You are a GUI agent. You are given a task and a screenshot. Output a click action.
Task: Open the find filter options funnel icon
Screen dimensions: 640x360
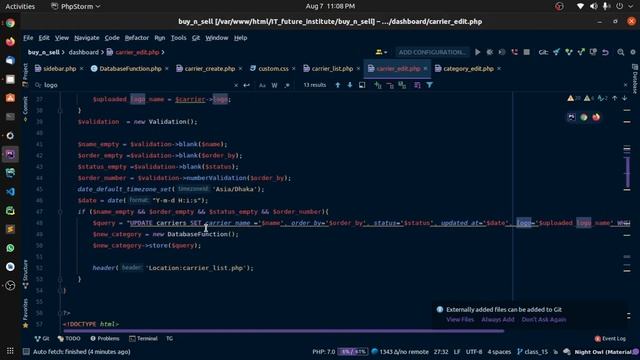click(429, 85)
